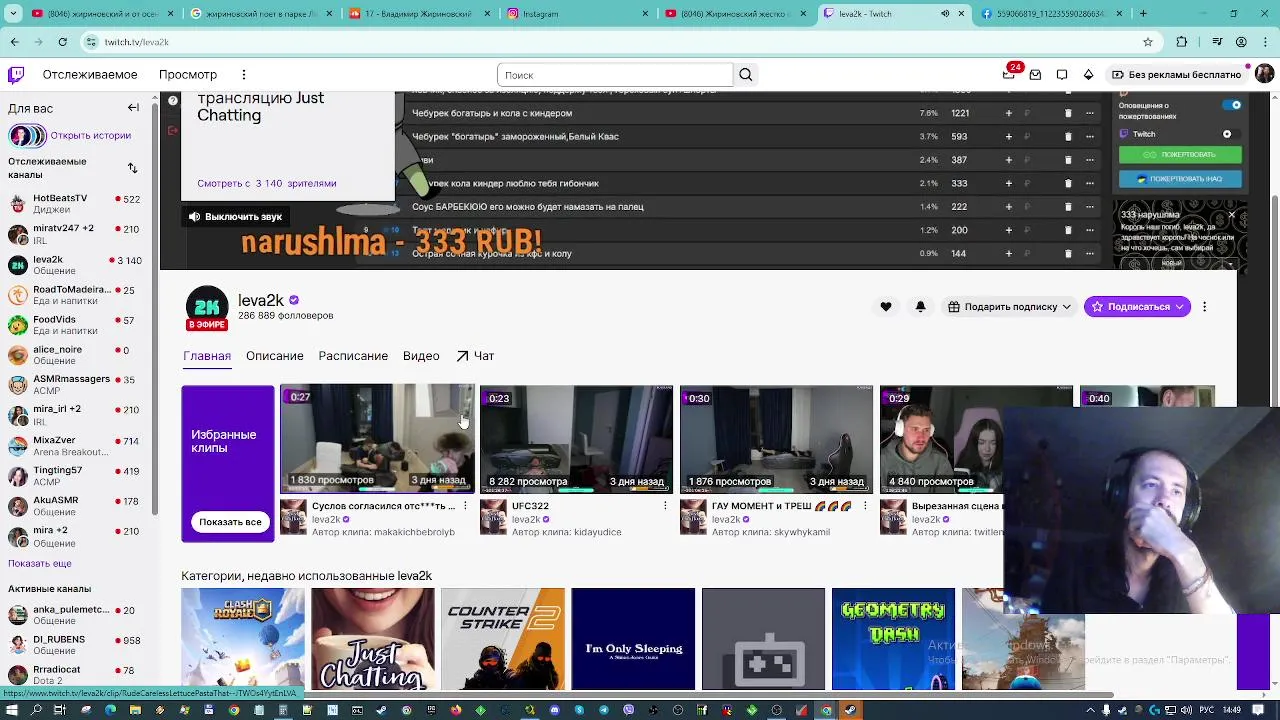Mute the stream with Выключить звук
Viewport: 1280px width, 720px height.
pyautogui.click(x=236, y=216)
